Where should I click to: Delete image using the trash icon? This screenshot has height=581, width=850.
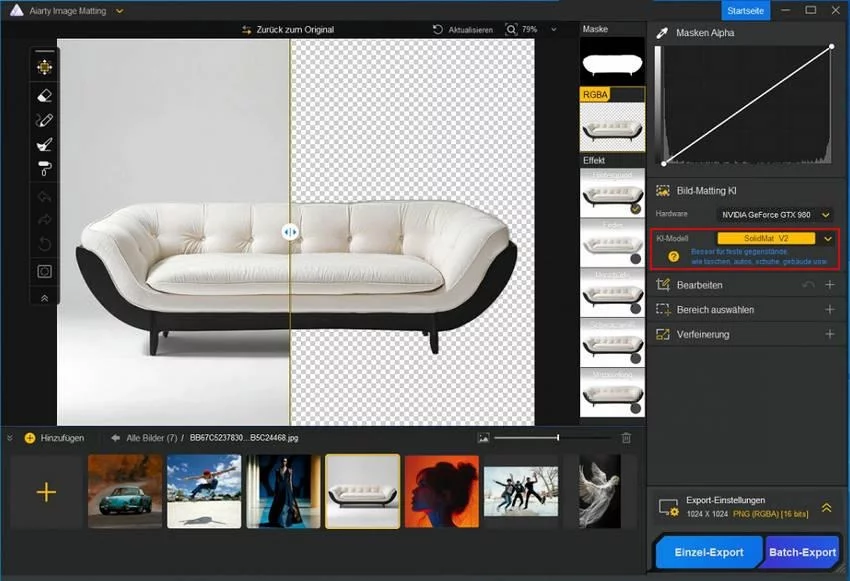(626, 438)
